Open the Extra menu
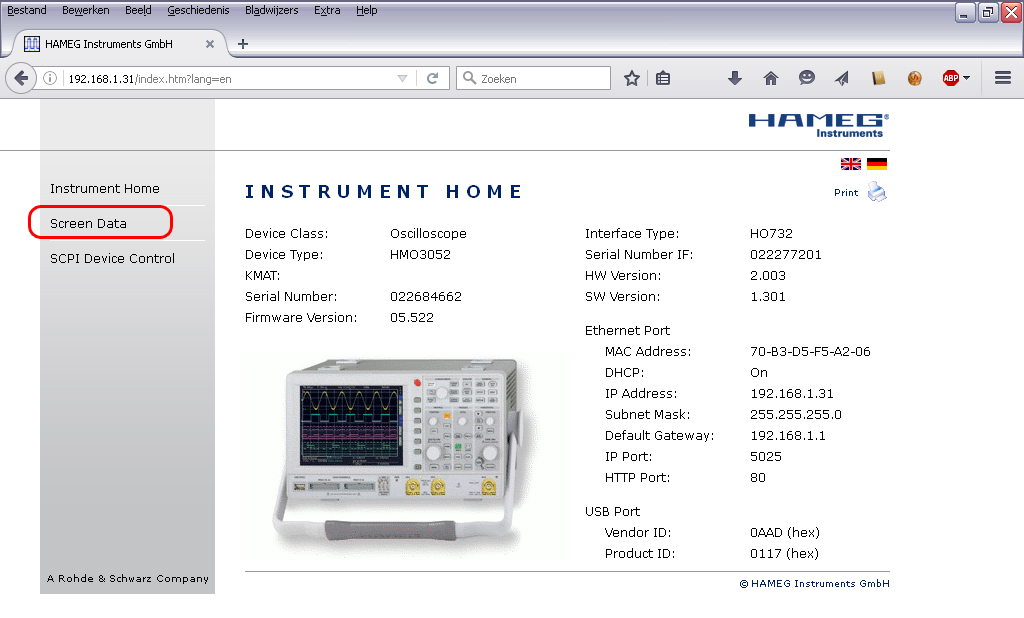The width and height of the screenshot is (1024, 618). click(x=327, y=10)
